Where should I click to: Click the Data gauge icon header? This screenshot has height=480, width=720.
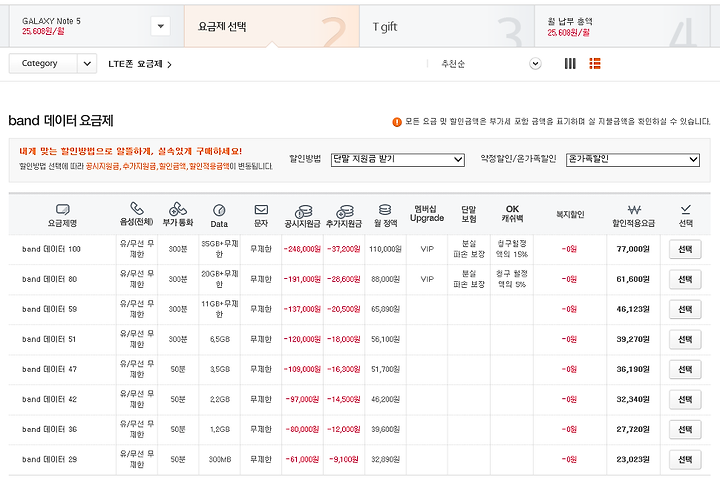pyautogui.click(x=219, y=210)
